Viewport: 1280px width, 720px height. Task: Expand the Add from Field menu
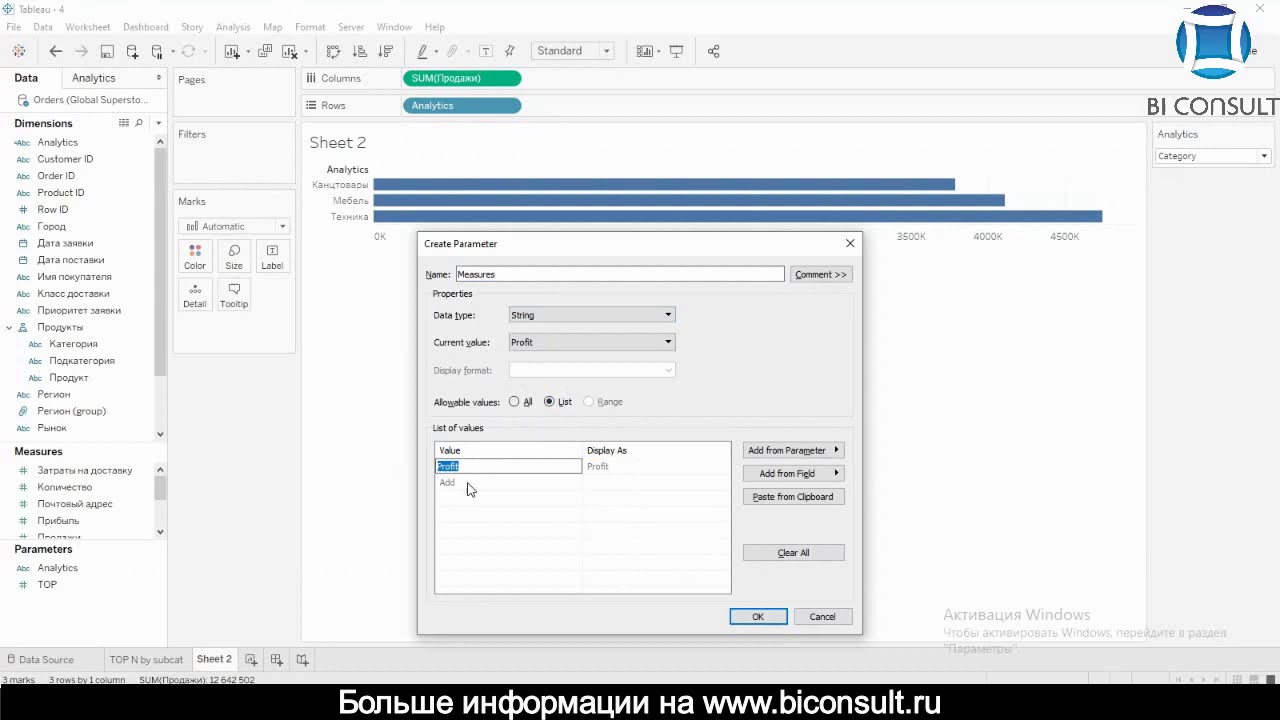click(x=794, y=474)
